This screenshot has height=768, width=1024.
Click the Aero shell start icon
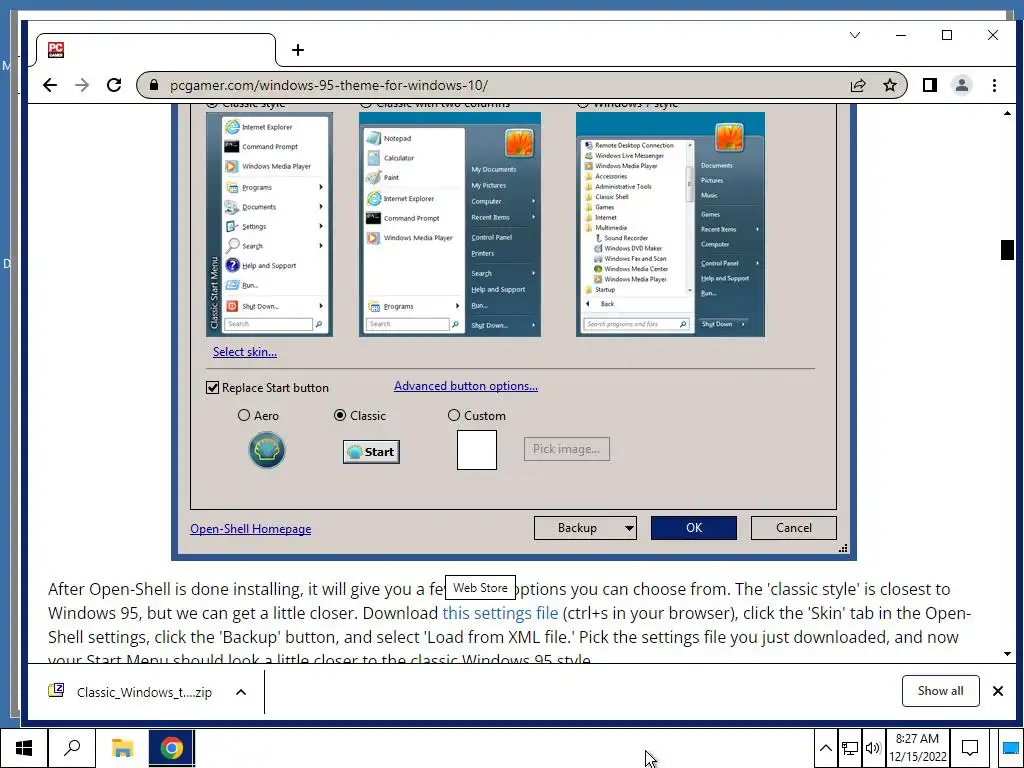tap(266, 450)
